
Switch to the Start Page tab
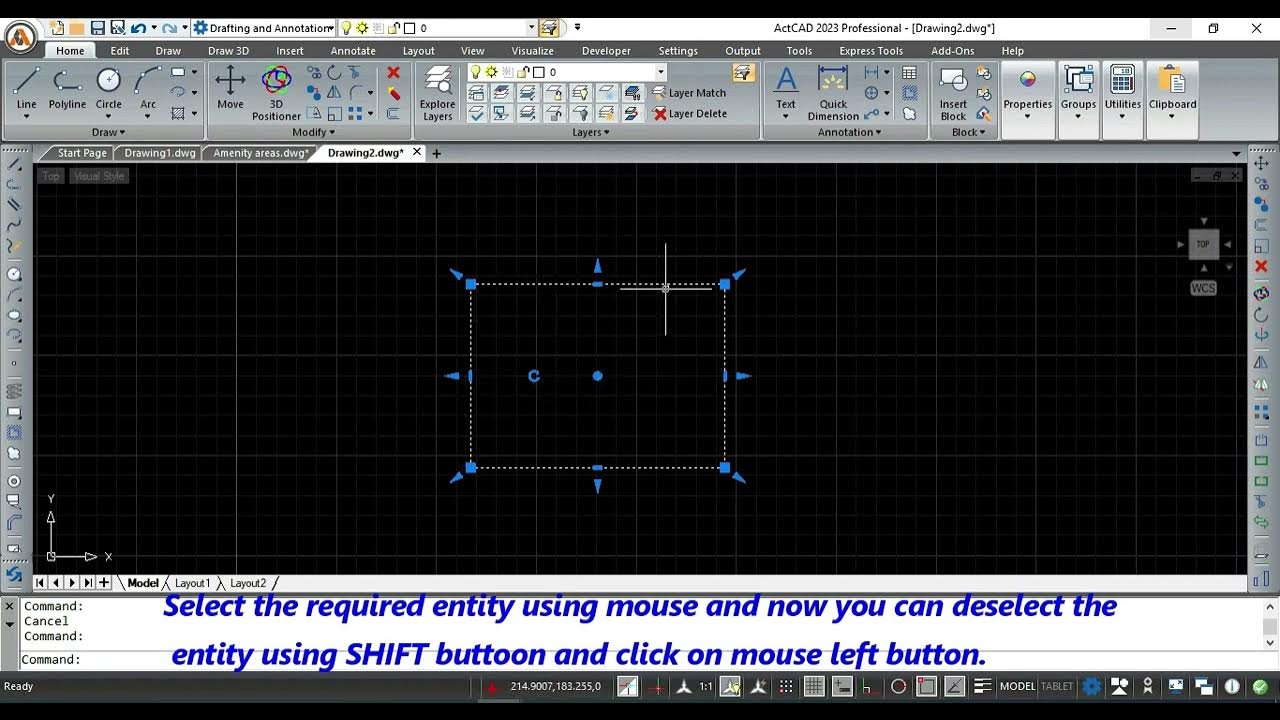(81, 153)
